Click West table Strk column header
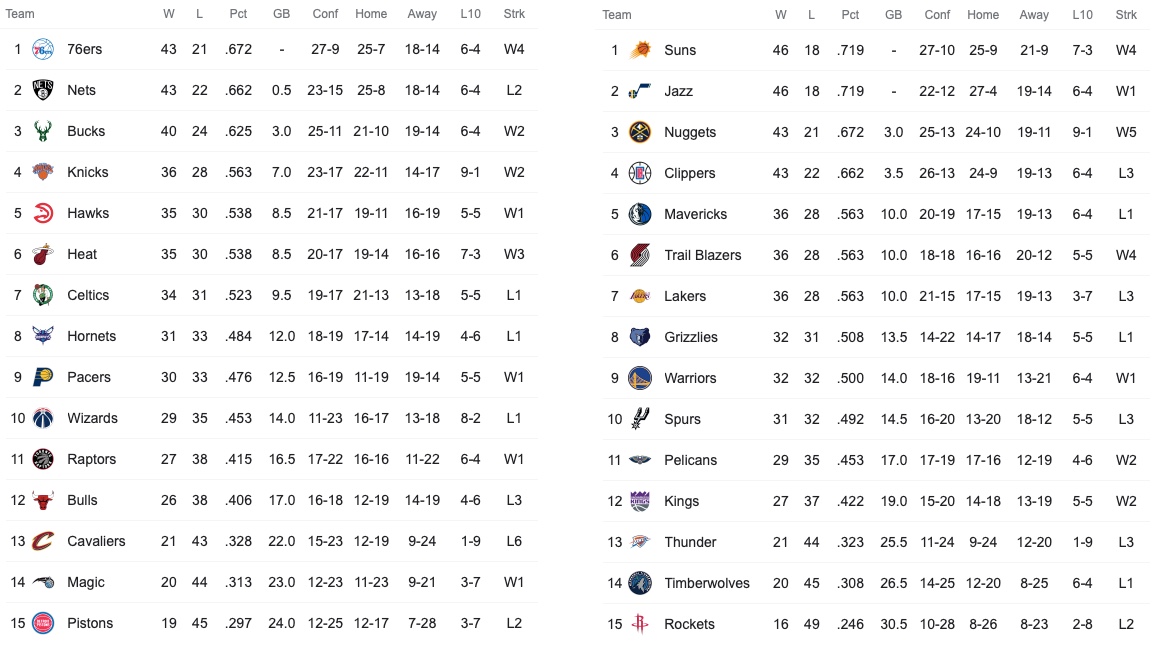Image resolution: width=1157 pixels, height=663 pixels. tap(1126, 15)
